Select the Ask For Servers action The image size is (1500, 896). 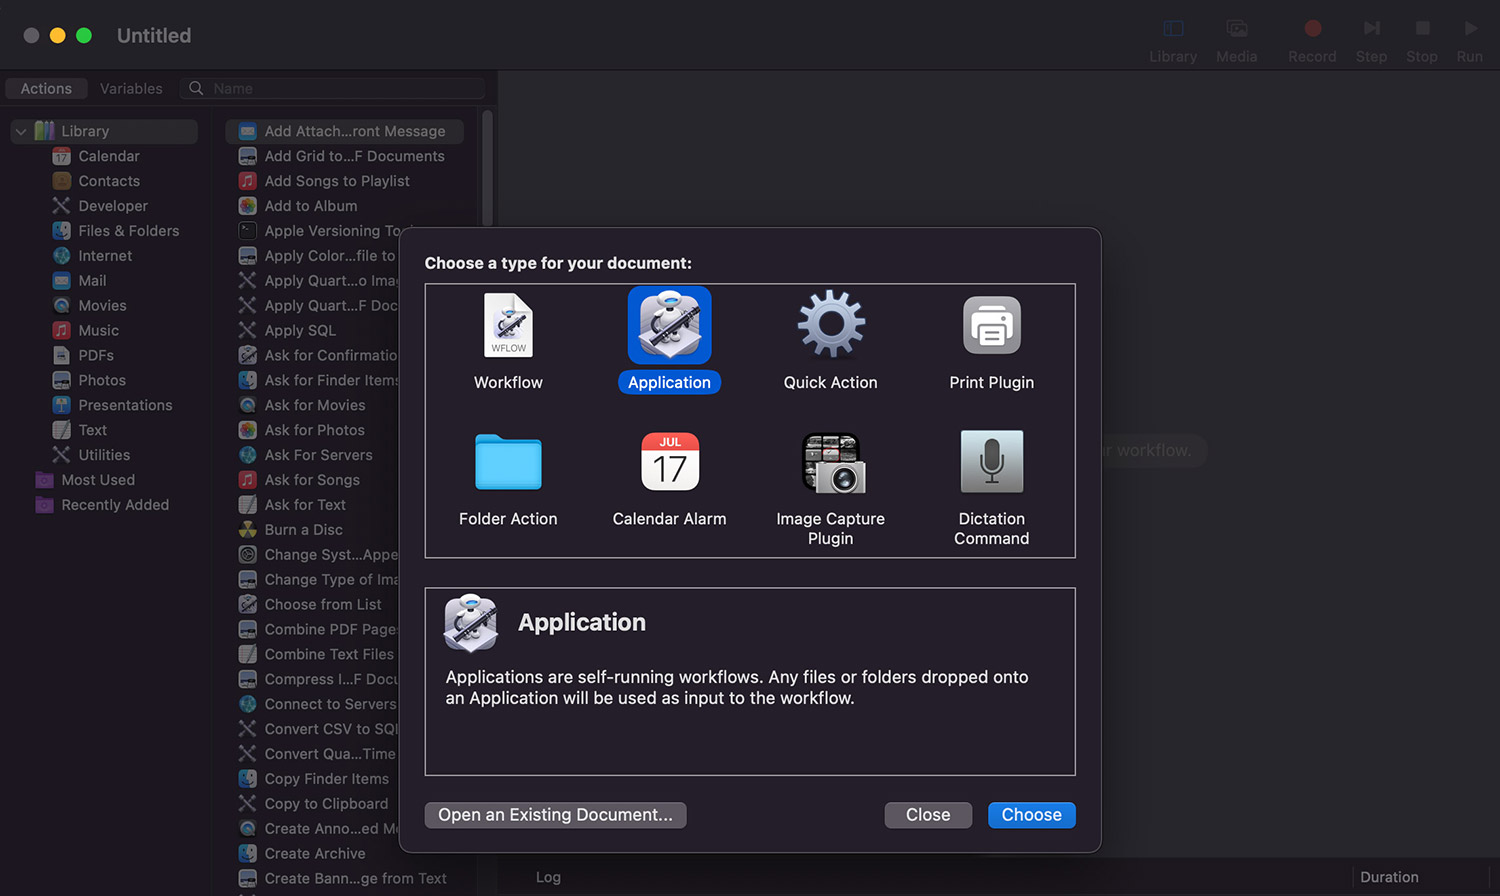click(x=318, y=455)
